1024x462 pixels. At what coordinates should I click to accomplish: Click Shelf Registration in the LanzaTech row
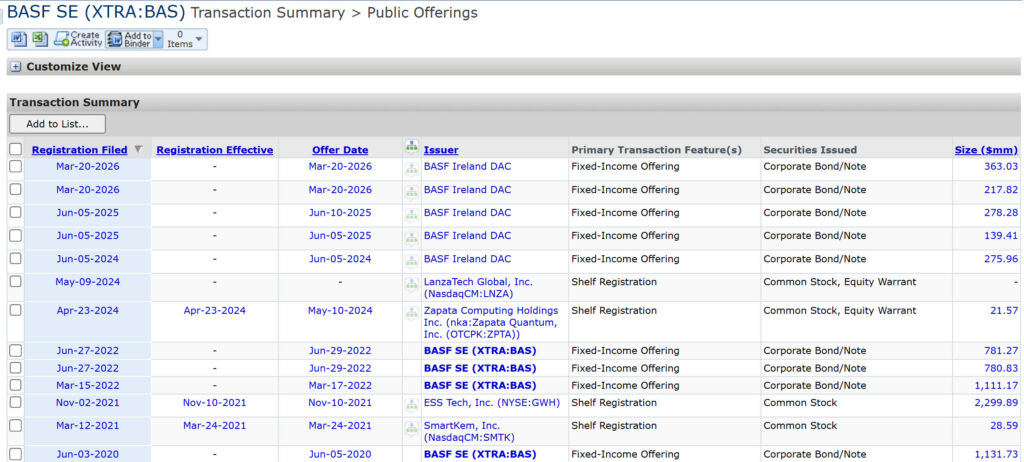(614, 282)
